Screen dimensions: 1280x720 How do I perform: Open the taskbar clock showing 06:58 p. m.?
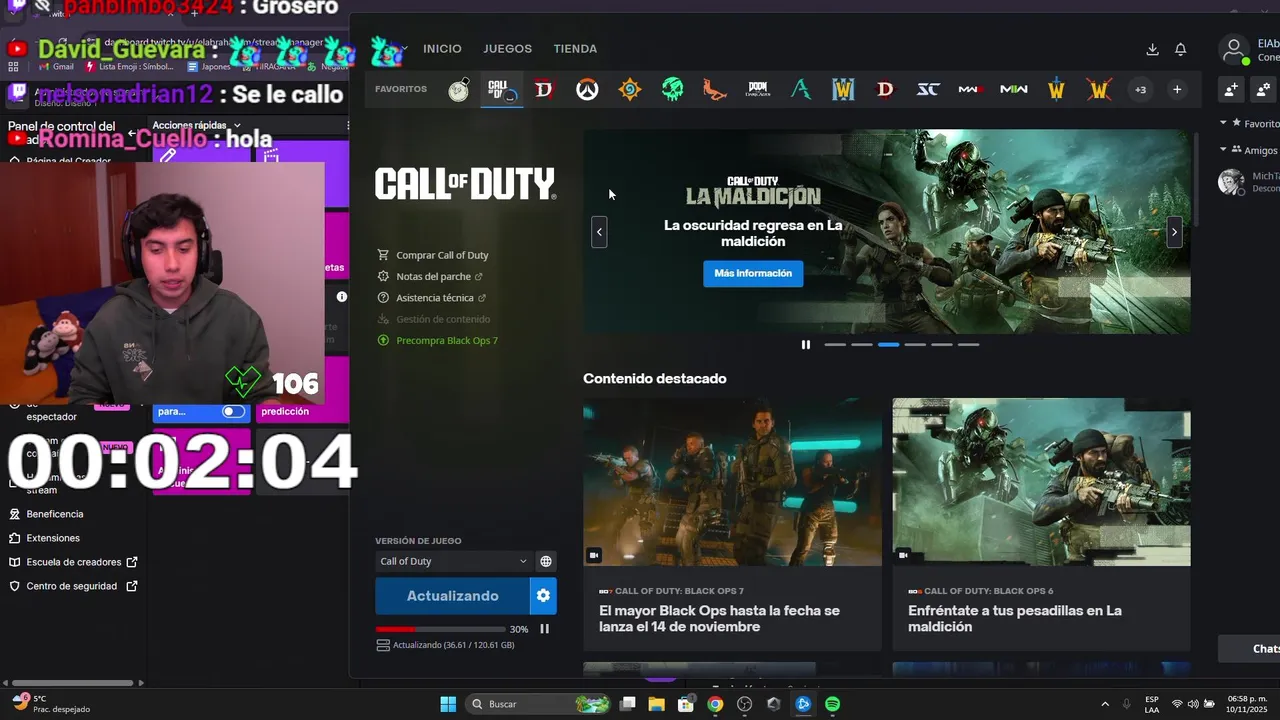[x=1247, y=704]
